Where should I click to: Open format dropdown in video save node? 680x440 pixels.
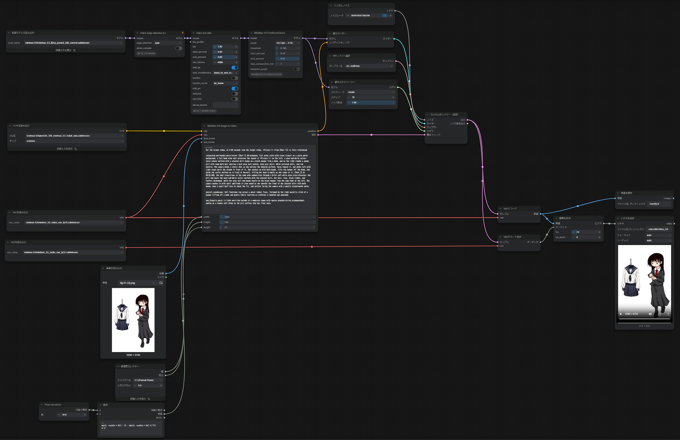coord(658,235)
